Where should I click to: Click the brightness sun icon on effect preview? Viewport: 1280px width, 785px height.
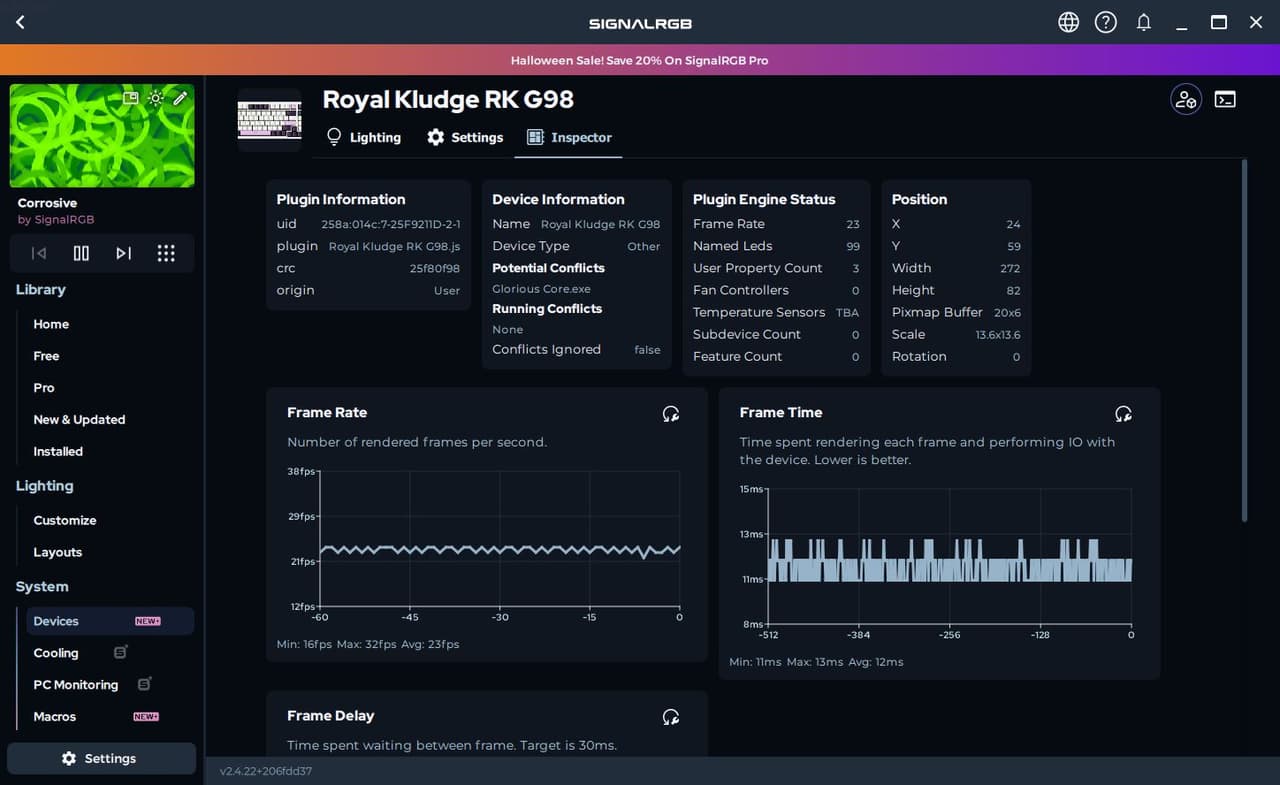(155, 98)
